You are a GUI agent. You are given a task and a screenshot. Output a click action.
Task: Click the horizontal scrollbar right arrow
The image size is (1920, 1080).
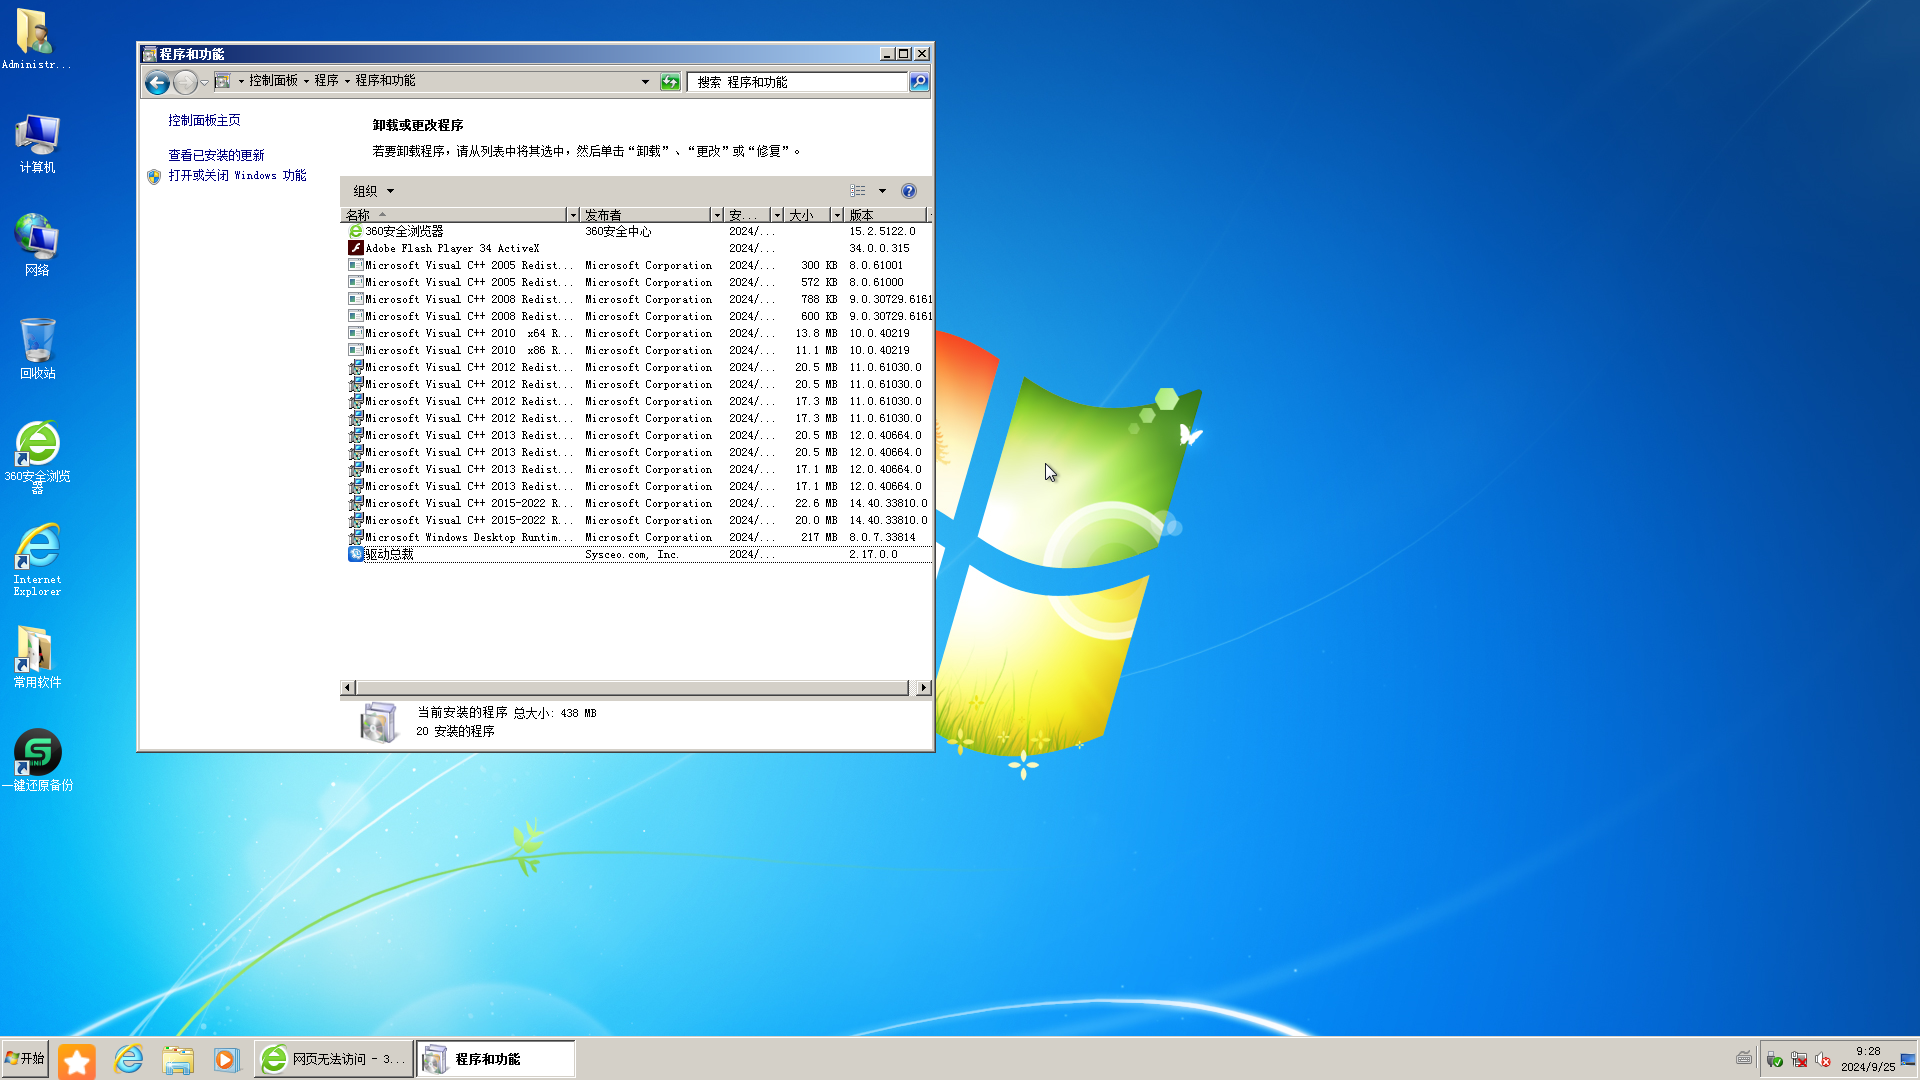[x=923, y=688]
